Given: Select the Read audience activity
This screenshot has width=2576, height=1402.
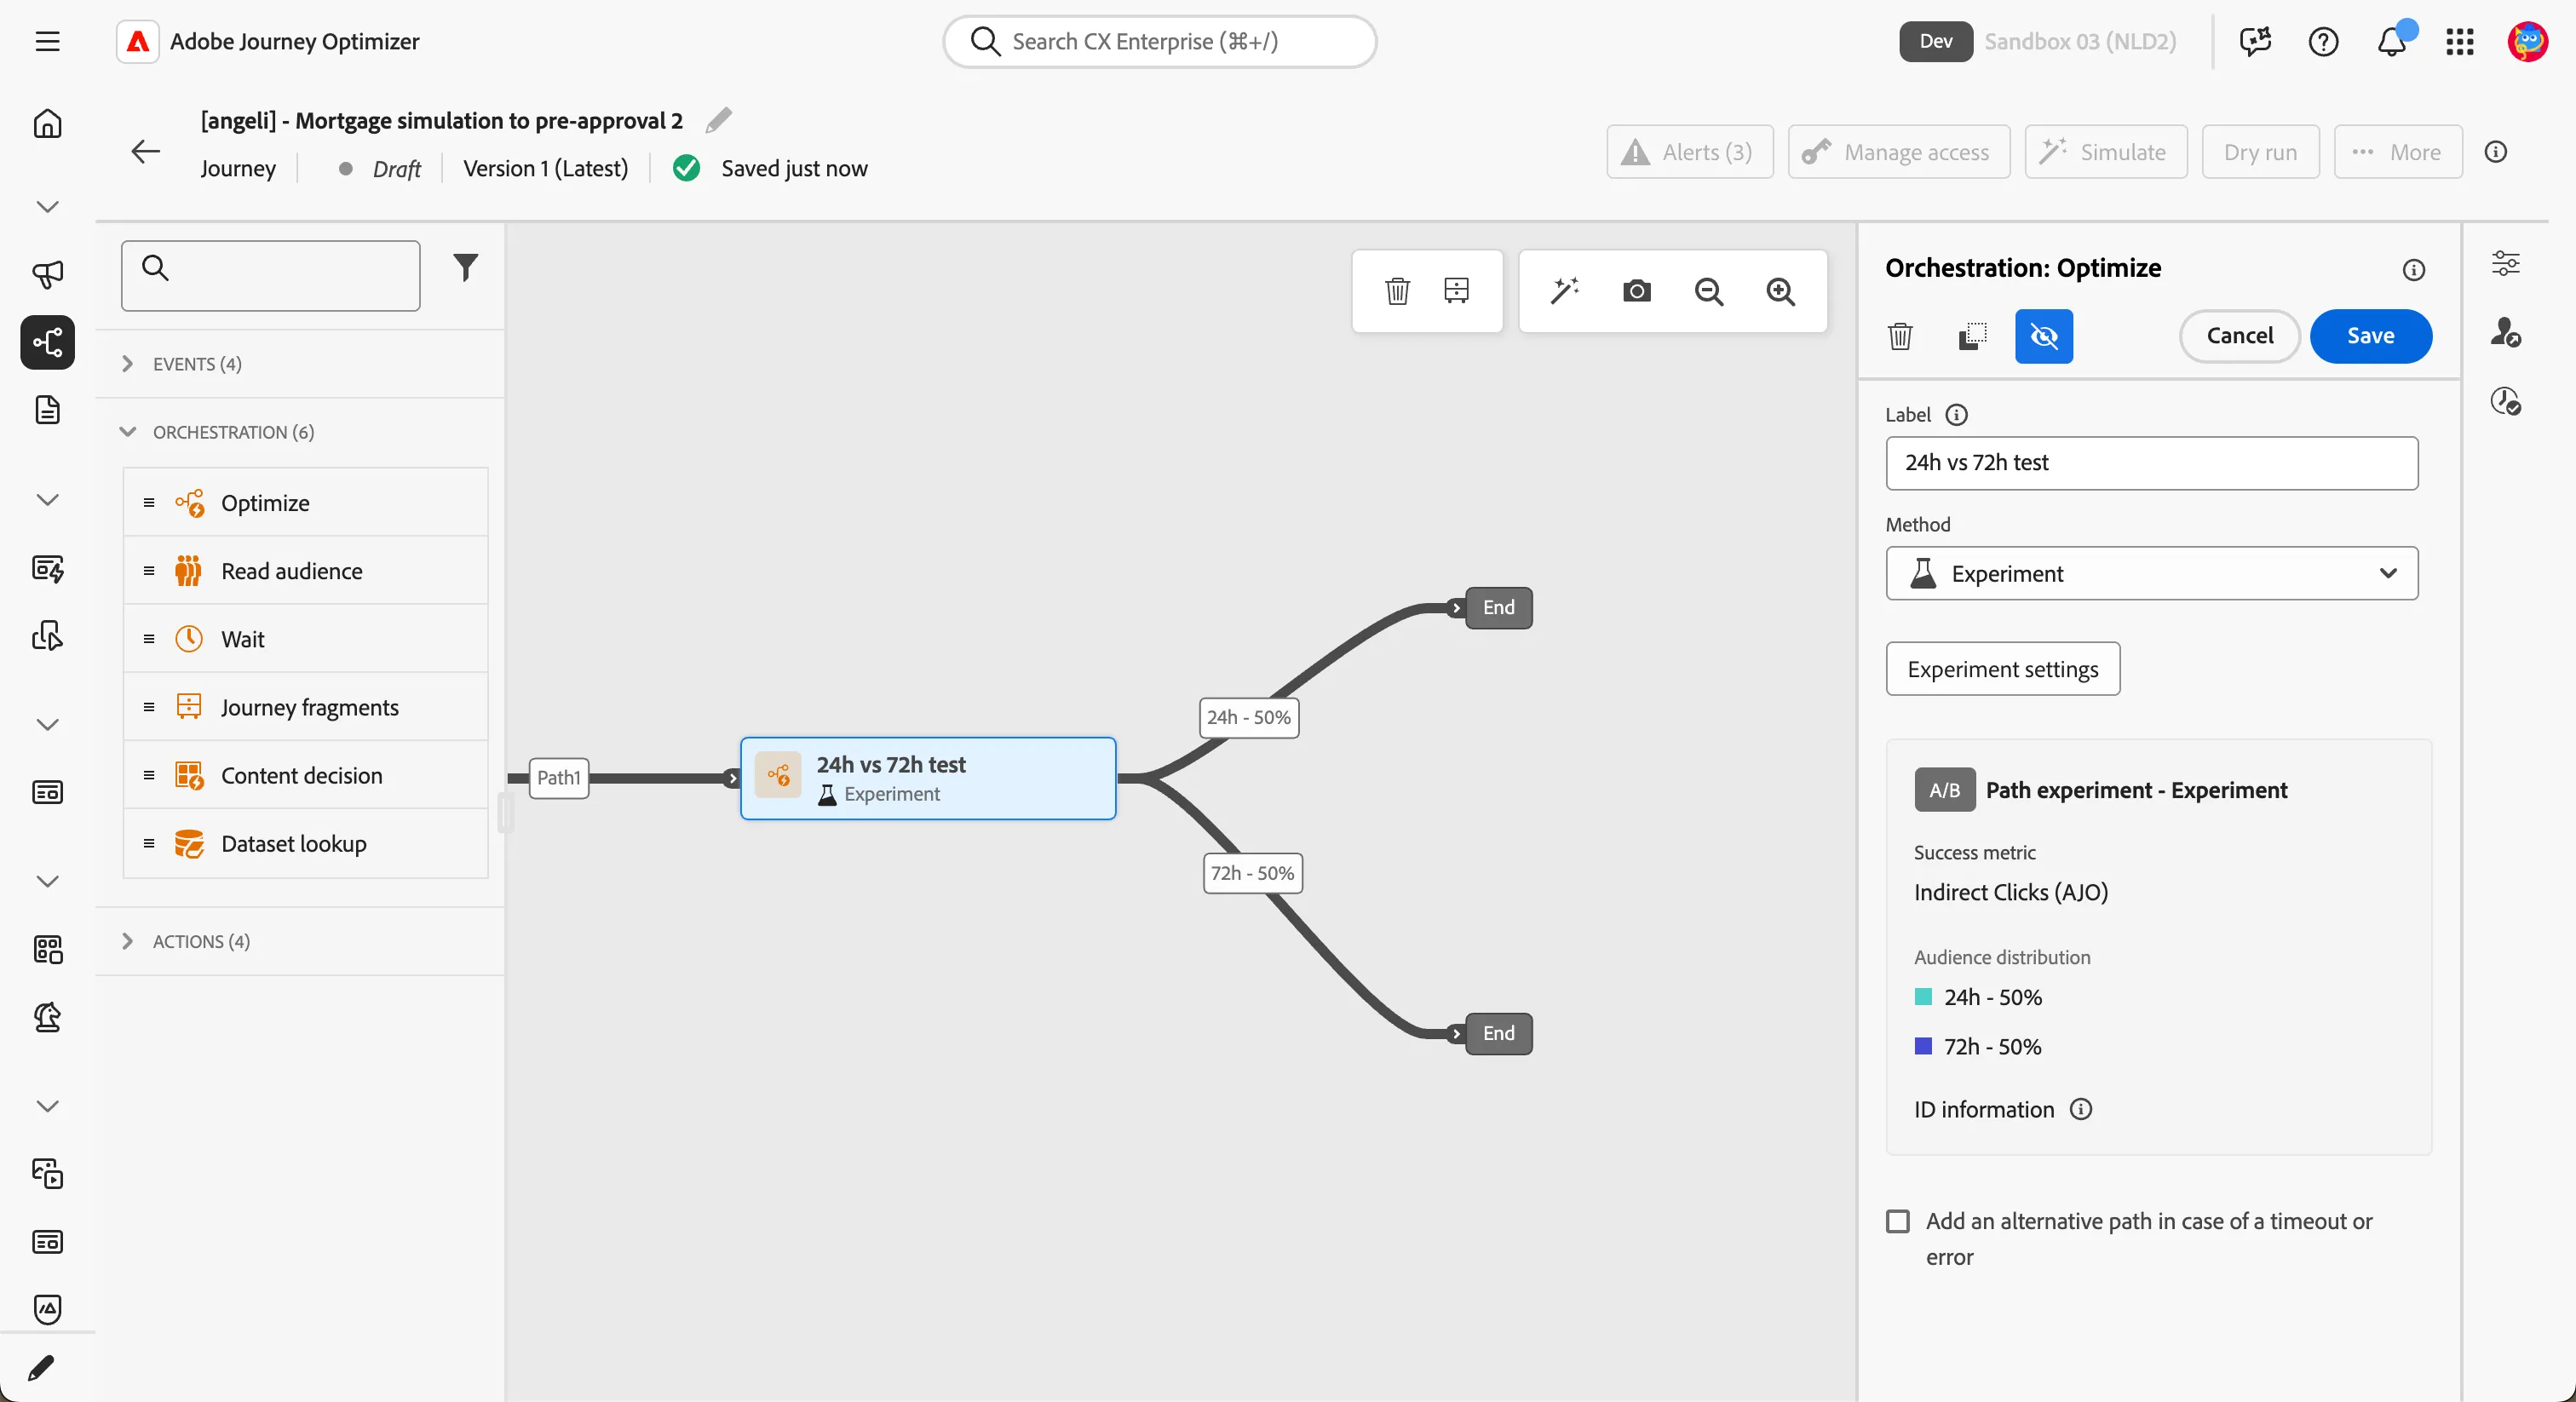Looking at the screenshot, I should pos(305,571).
